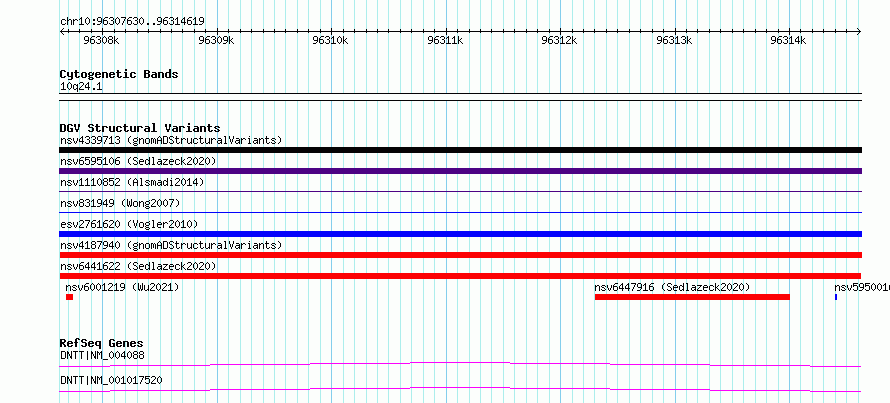Click the DNTT|NM_004088 gene label
The width and height of the screenshot is (890, 403).
coord(102,355)
